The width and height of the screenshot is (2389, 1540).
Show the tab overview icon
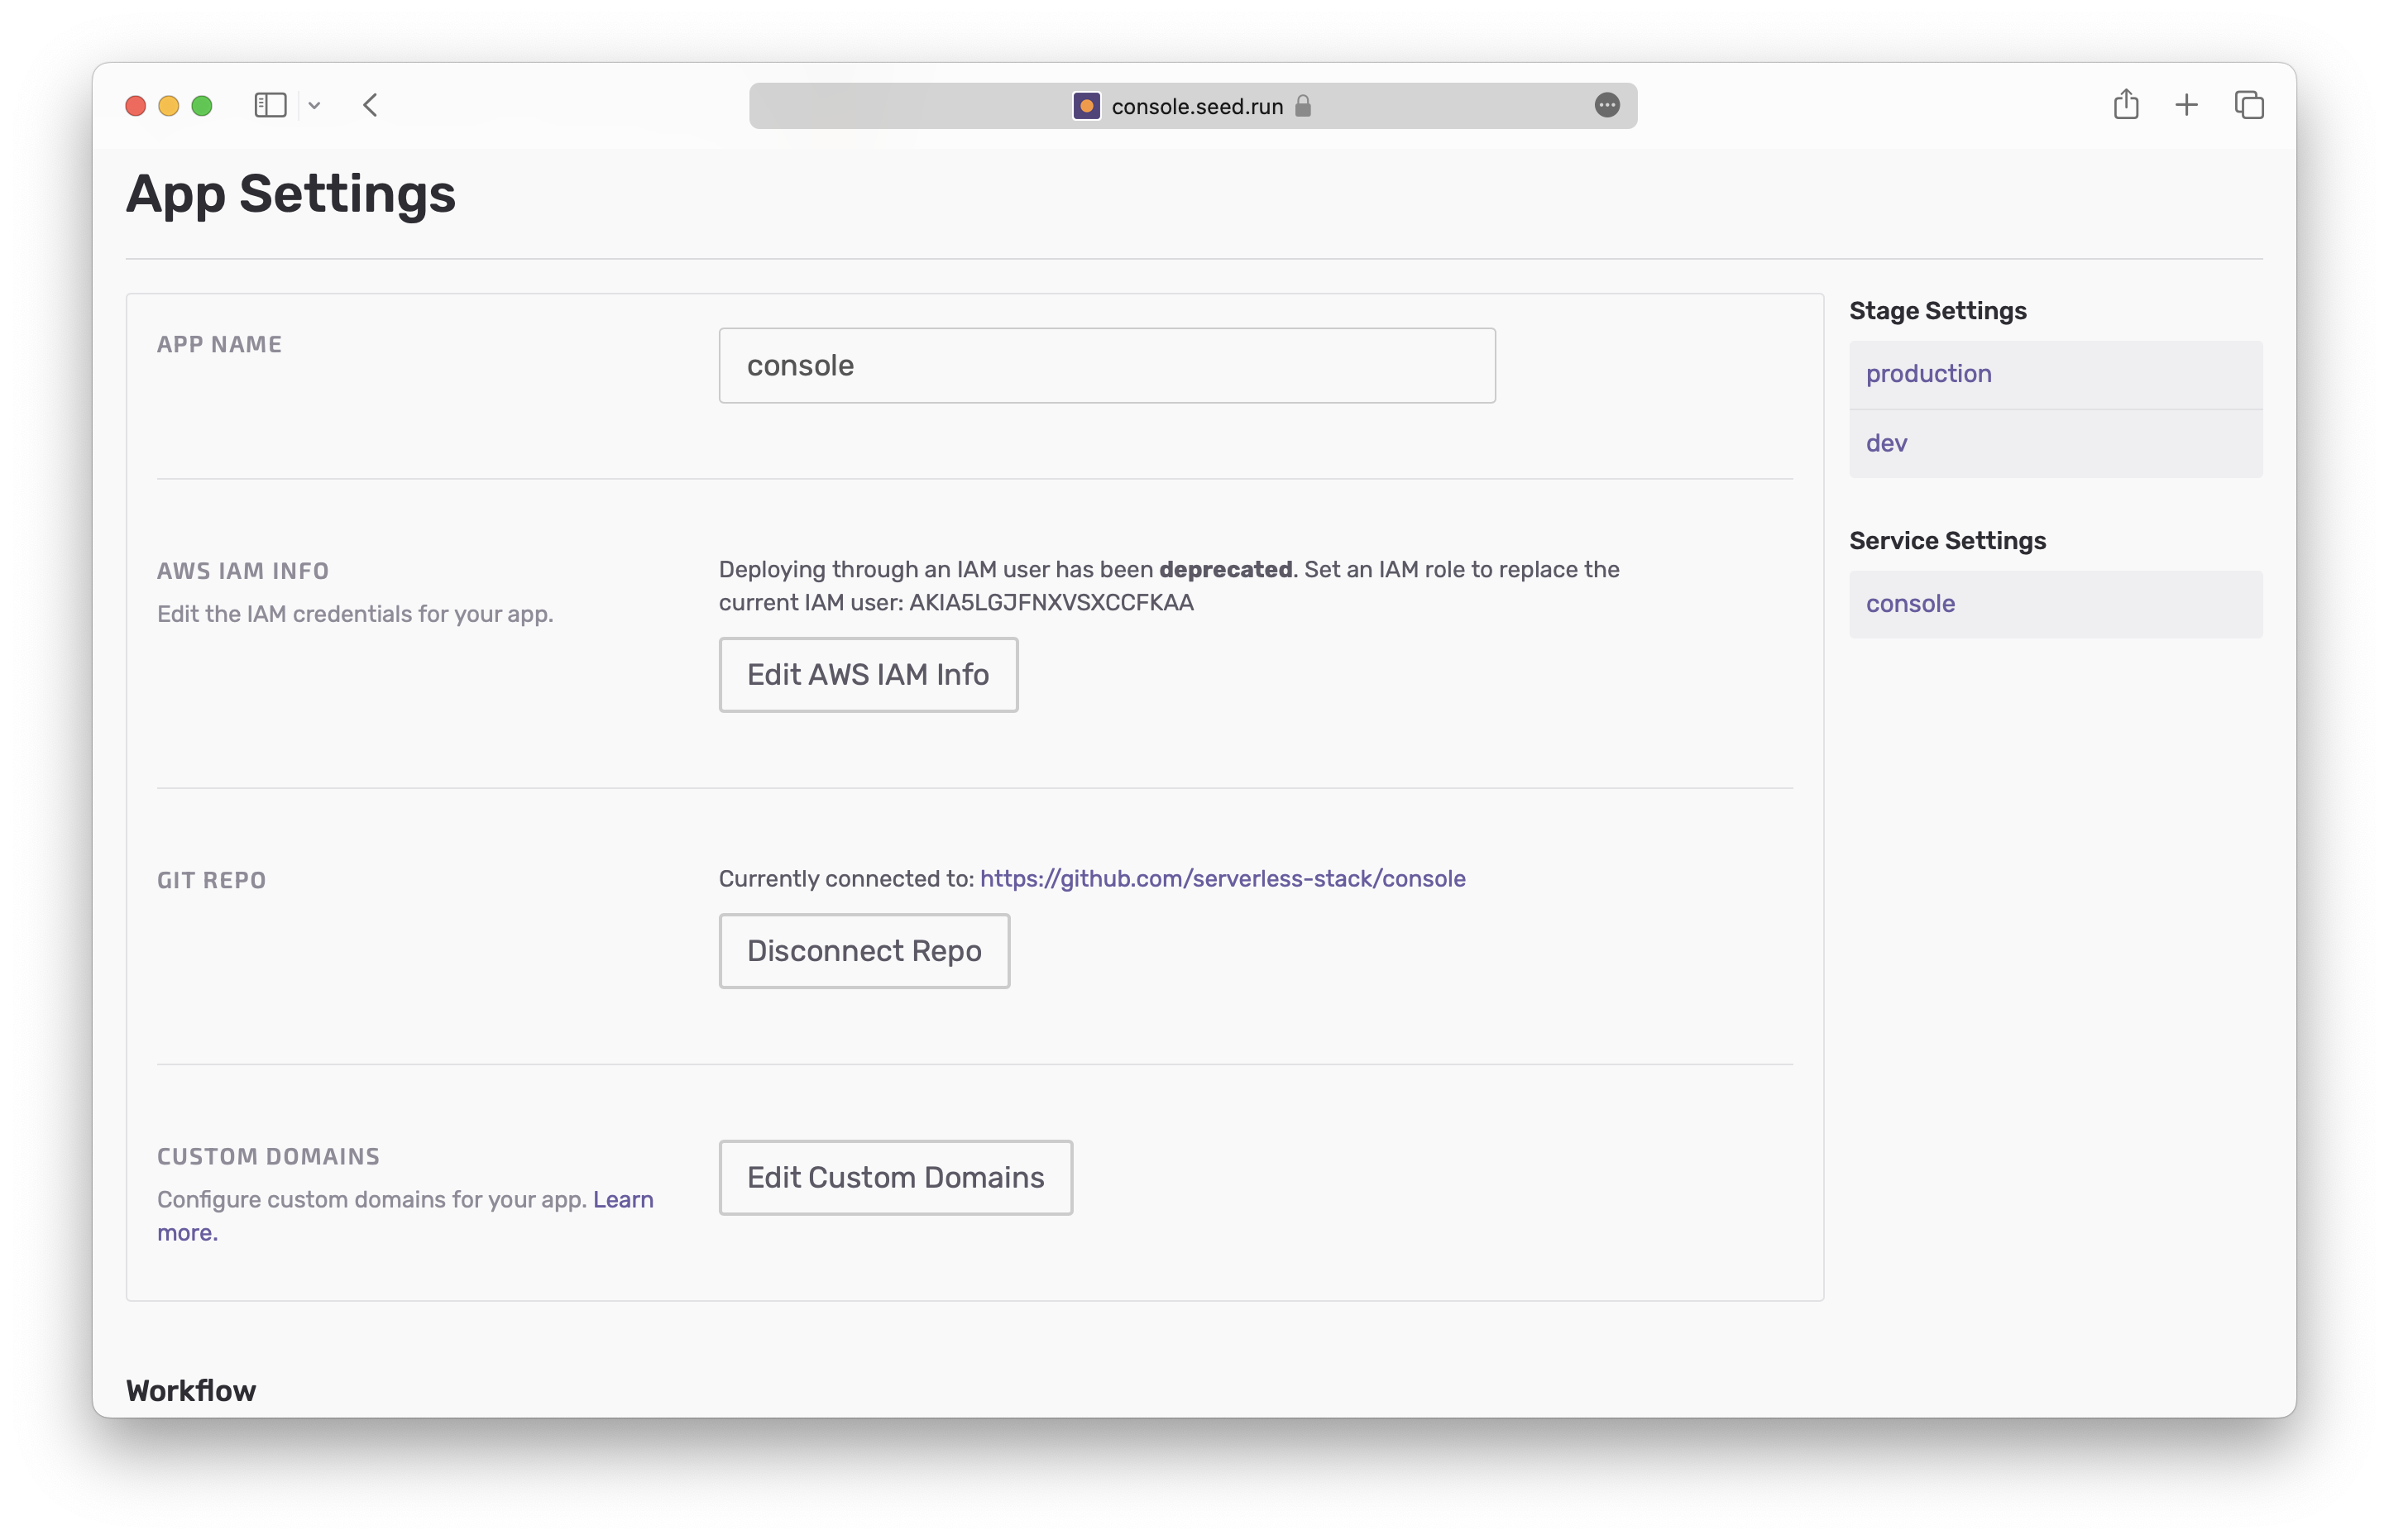point(2249,105)
